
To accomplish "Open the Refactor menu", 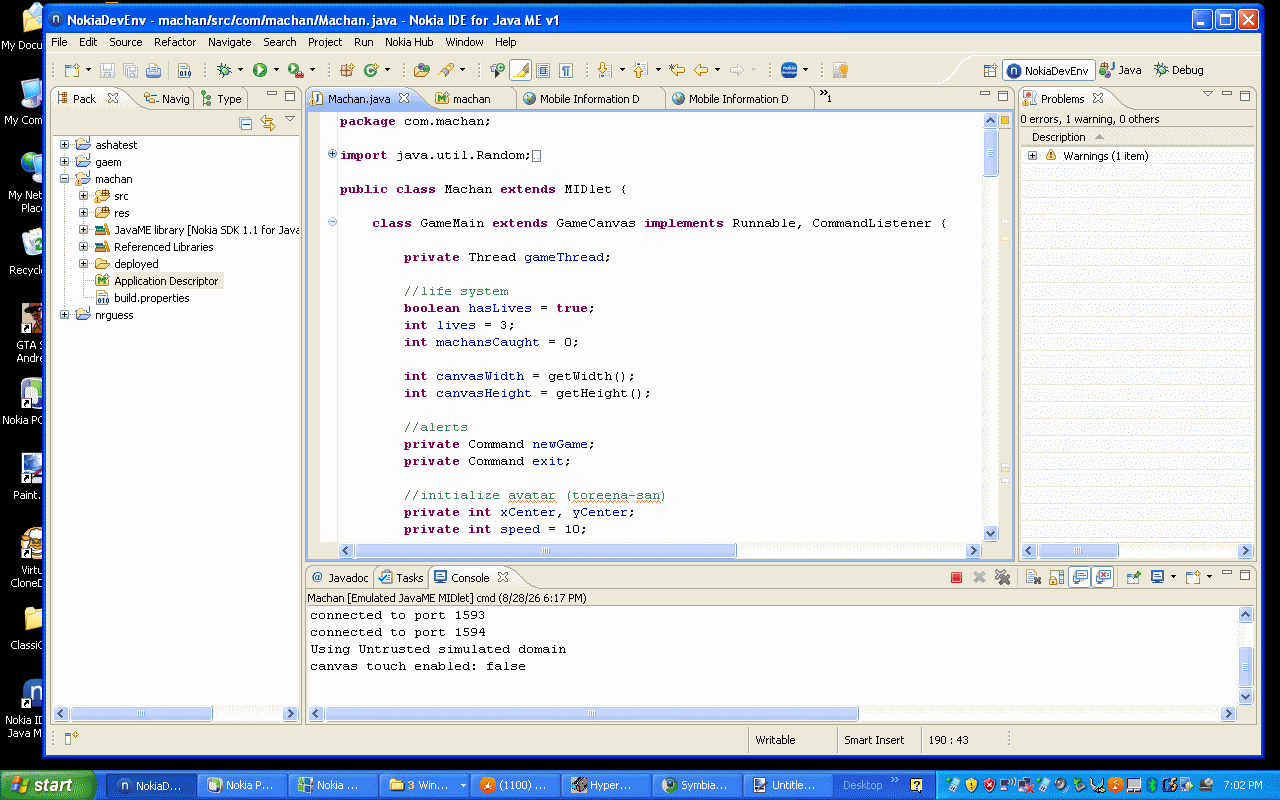I will [175, 42].
